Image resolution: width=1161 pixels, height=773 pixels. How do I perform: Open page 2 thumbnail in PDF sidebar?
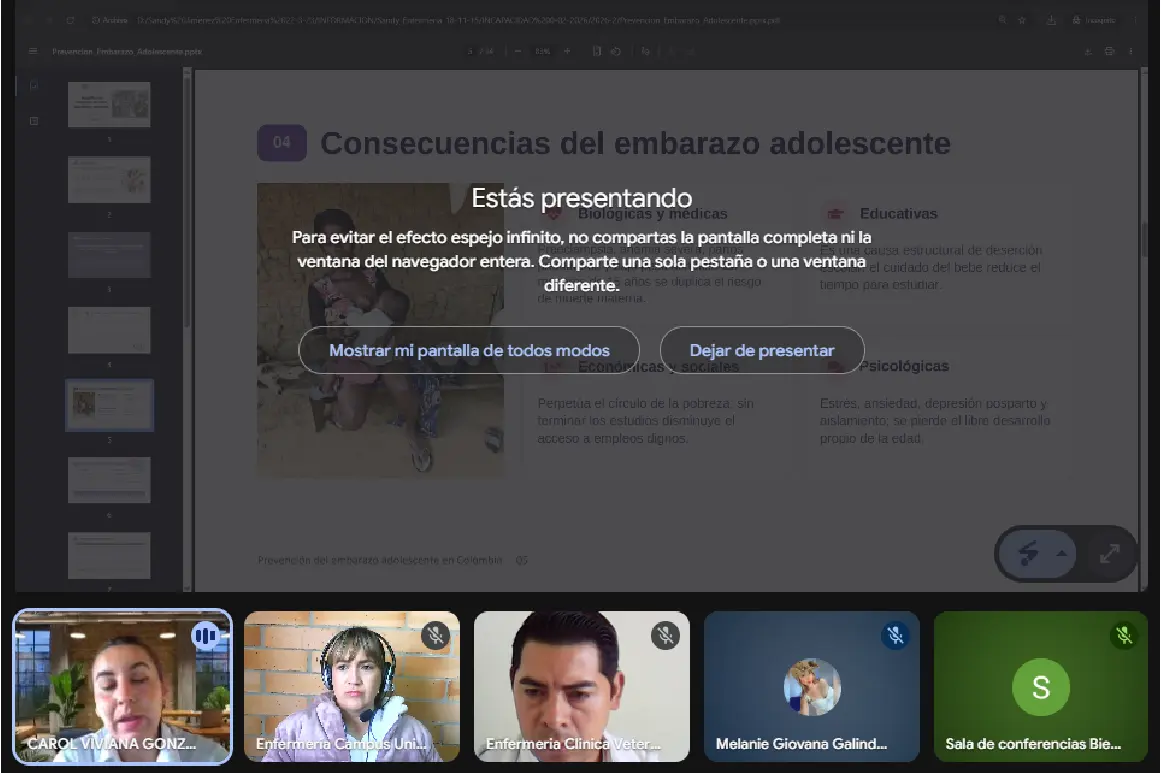click(109, 179)
